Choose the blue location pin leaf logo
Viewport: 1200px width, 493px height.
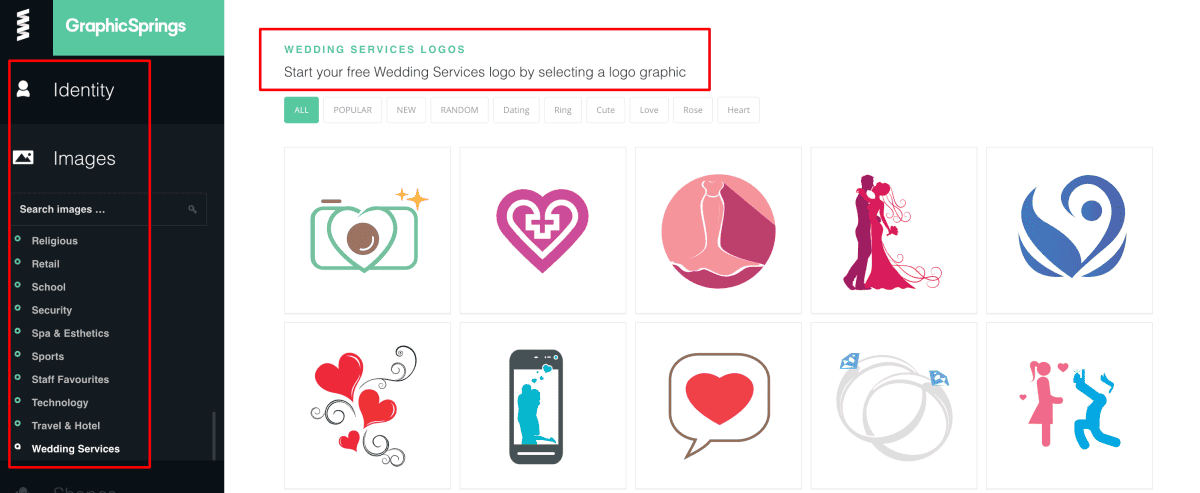[1069, 230]
